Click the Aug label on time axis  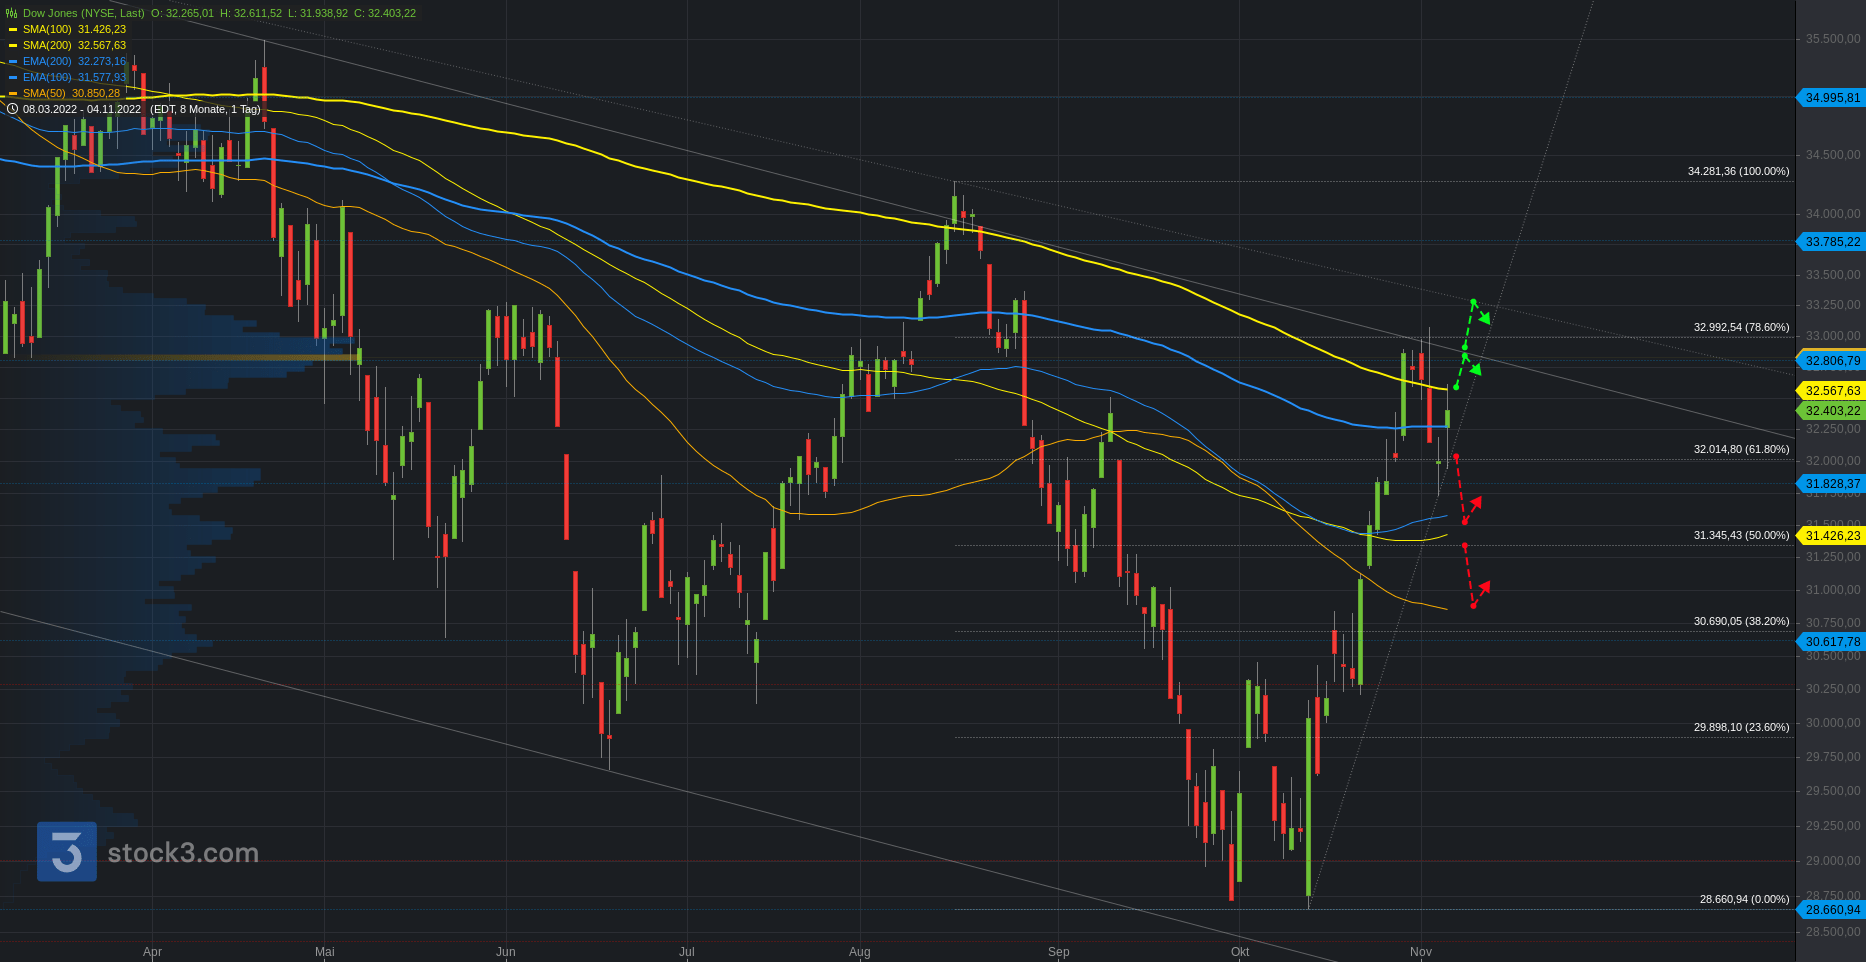tap(859, 952)
